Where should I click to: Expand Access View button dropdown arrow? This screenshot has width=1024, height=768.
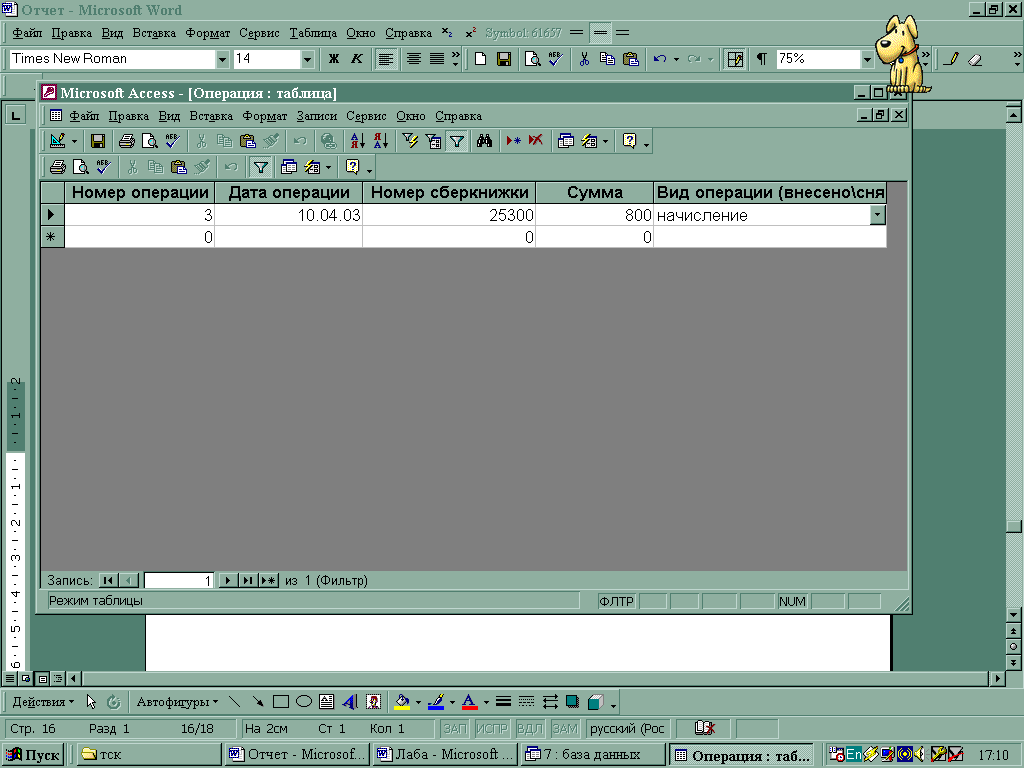[x=74, y=141]
